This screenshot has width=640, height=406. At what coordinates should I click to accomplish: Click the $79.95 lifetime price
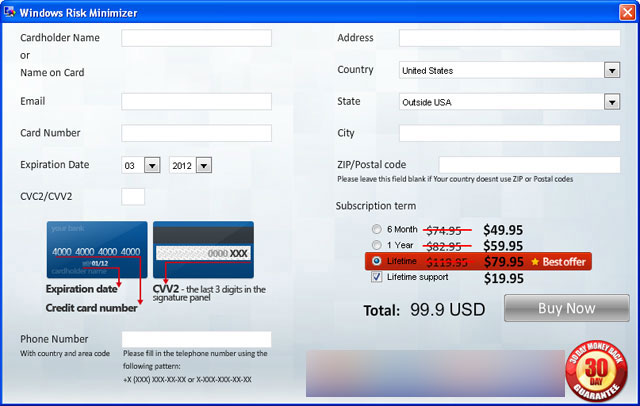(x=504, y=262)
